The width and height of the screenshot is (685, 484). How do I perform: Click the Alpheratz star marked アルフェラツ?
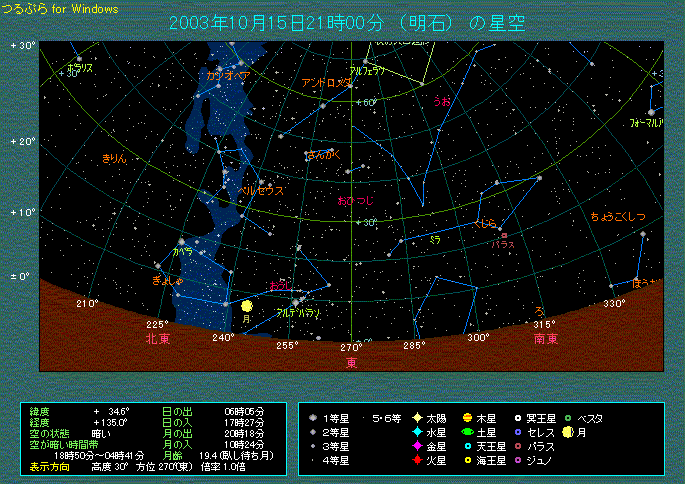tap(365, 61)
